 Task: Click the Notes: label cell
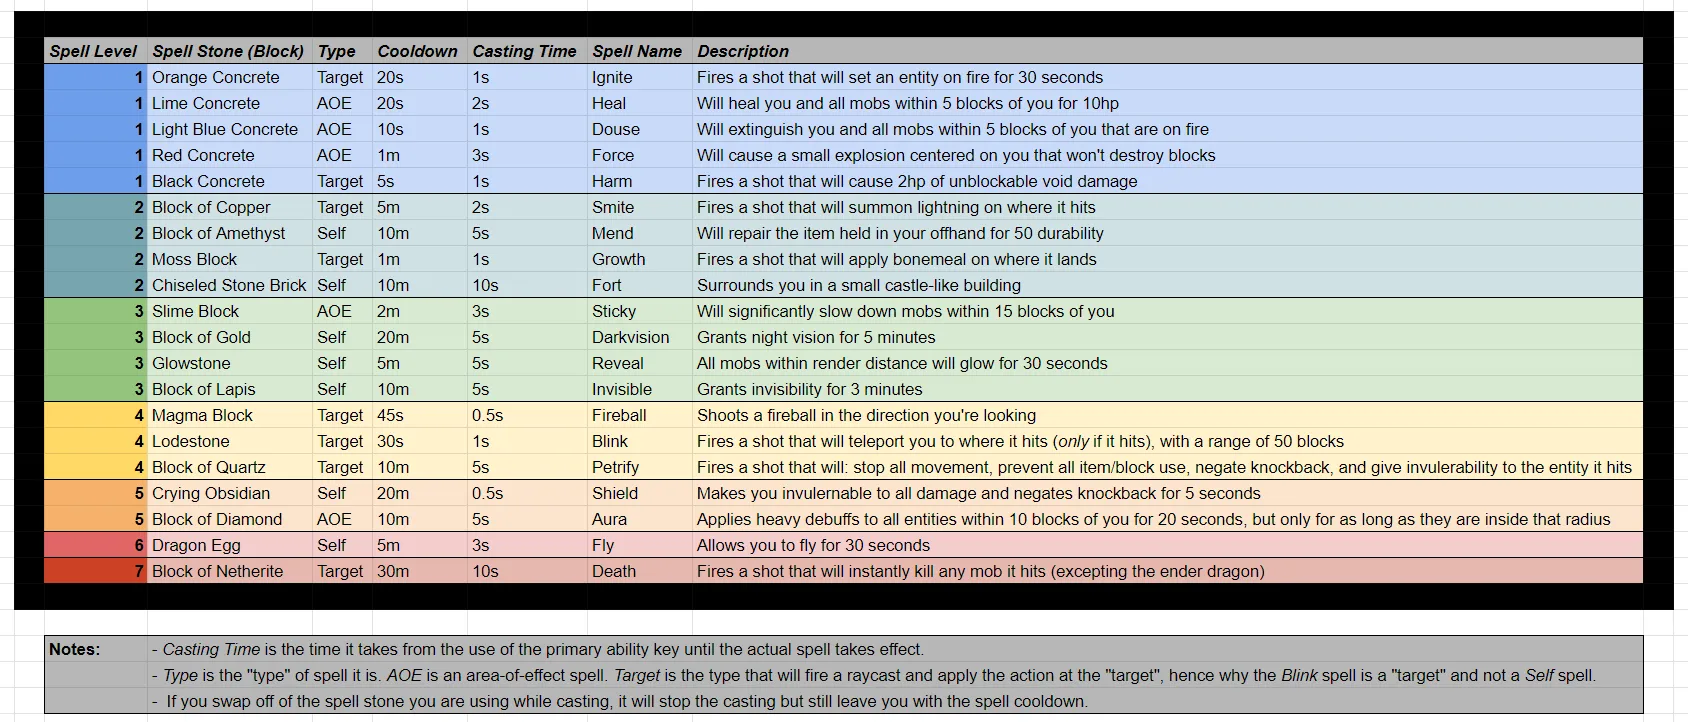point(96,649)
